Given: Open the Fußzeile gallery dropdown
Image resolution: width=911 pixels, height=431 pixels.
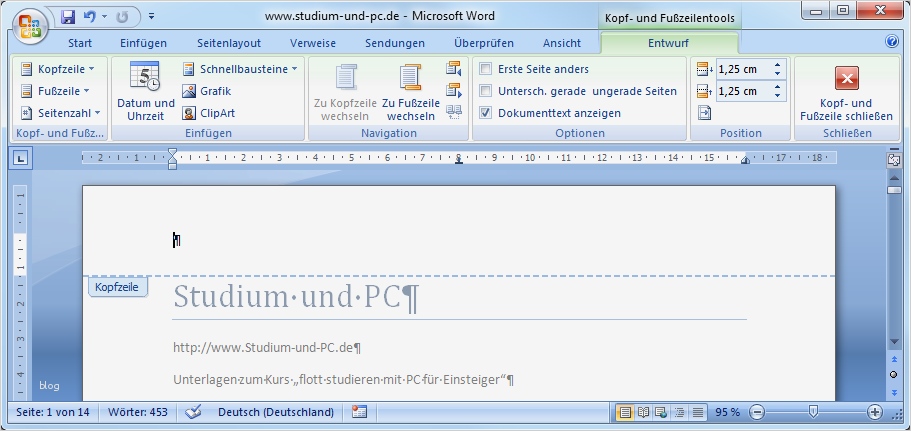Looking at the screenshot, I should coord(55,91).
